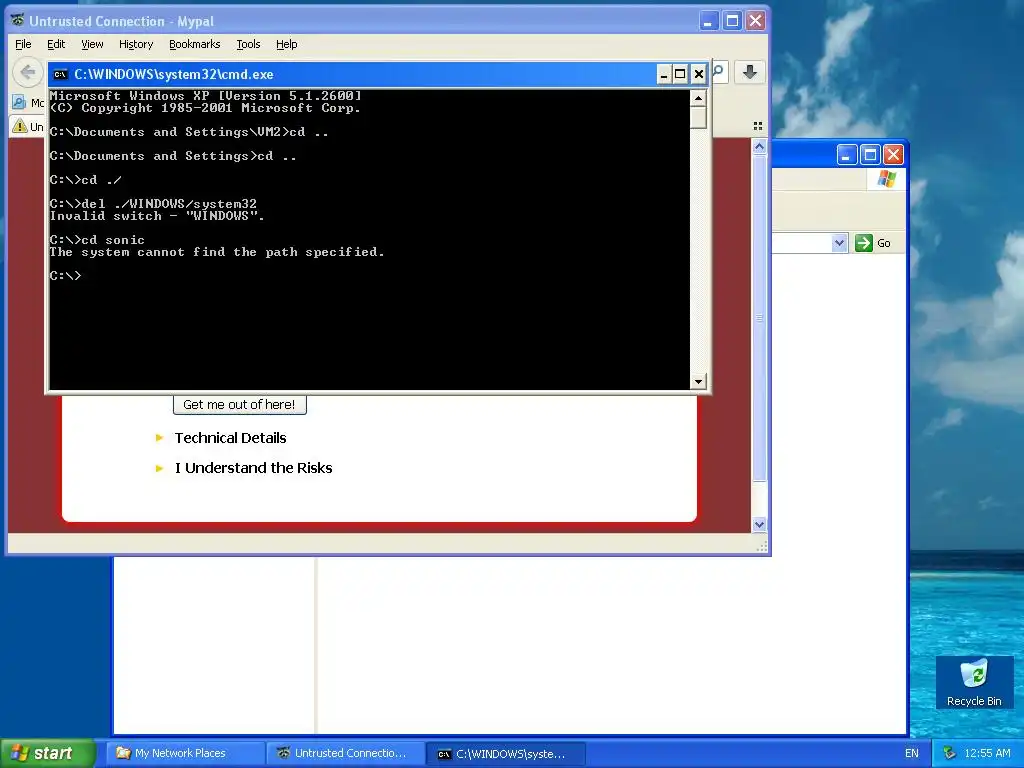Switch to Untrusted Connection taskbar button
The width and height of the screenshot is (1024, 768).
pyautogui.click(x=346, y=754)
